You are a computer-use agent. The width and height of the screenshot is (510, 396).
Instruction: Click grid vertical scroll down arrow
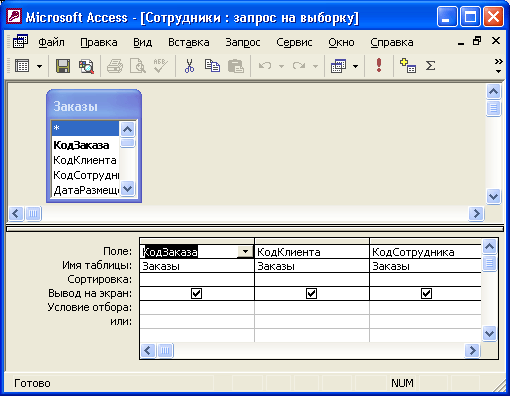tap(489, 333)
